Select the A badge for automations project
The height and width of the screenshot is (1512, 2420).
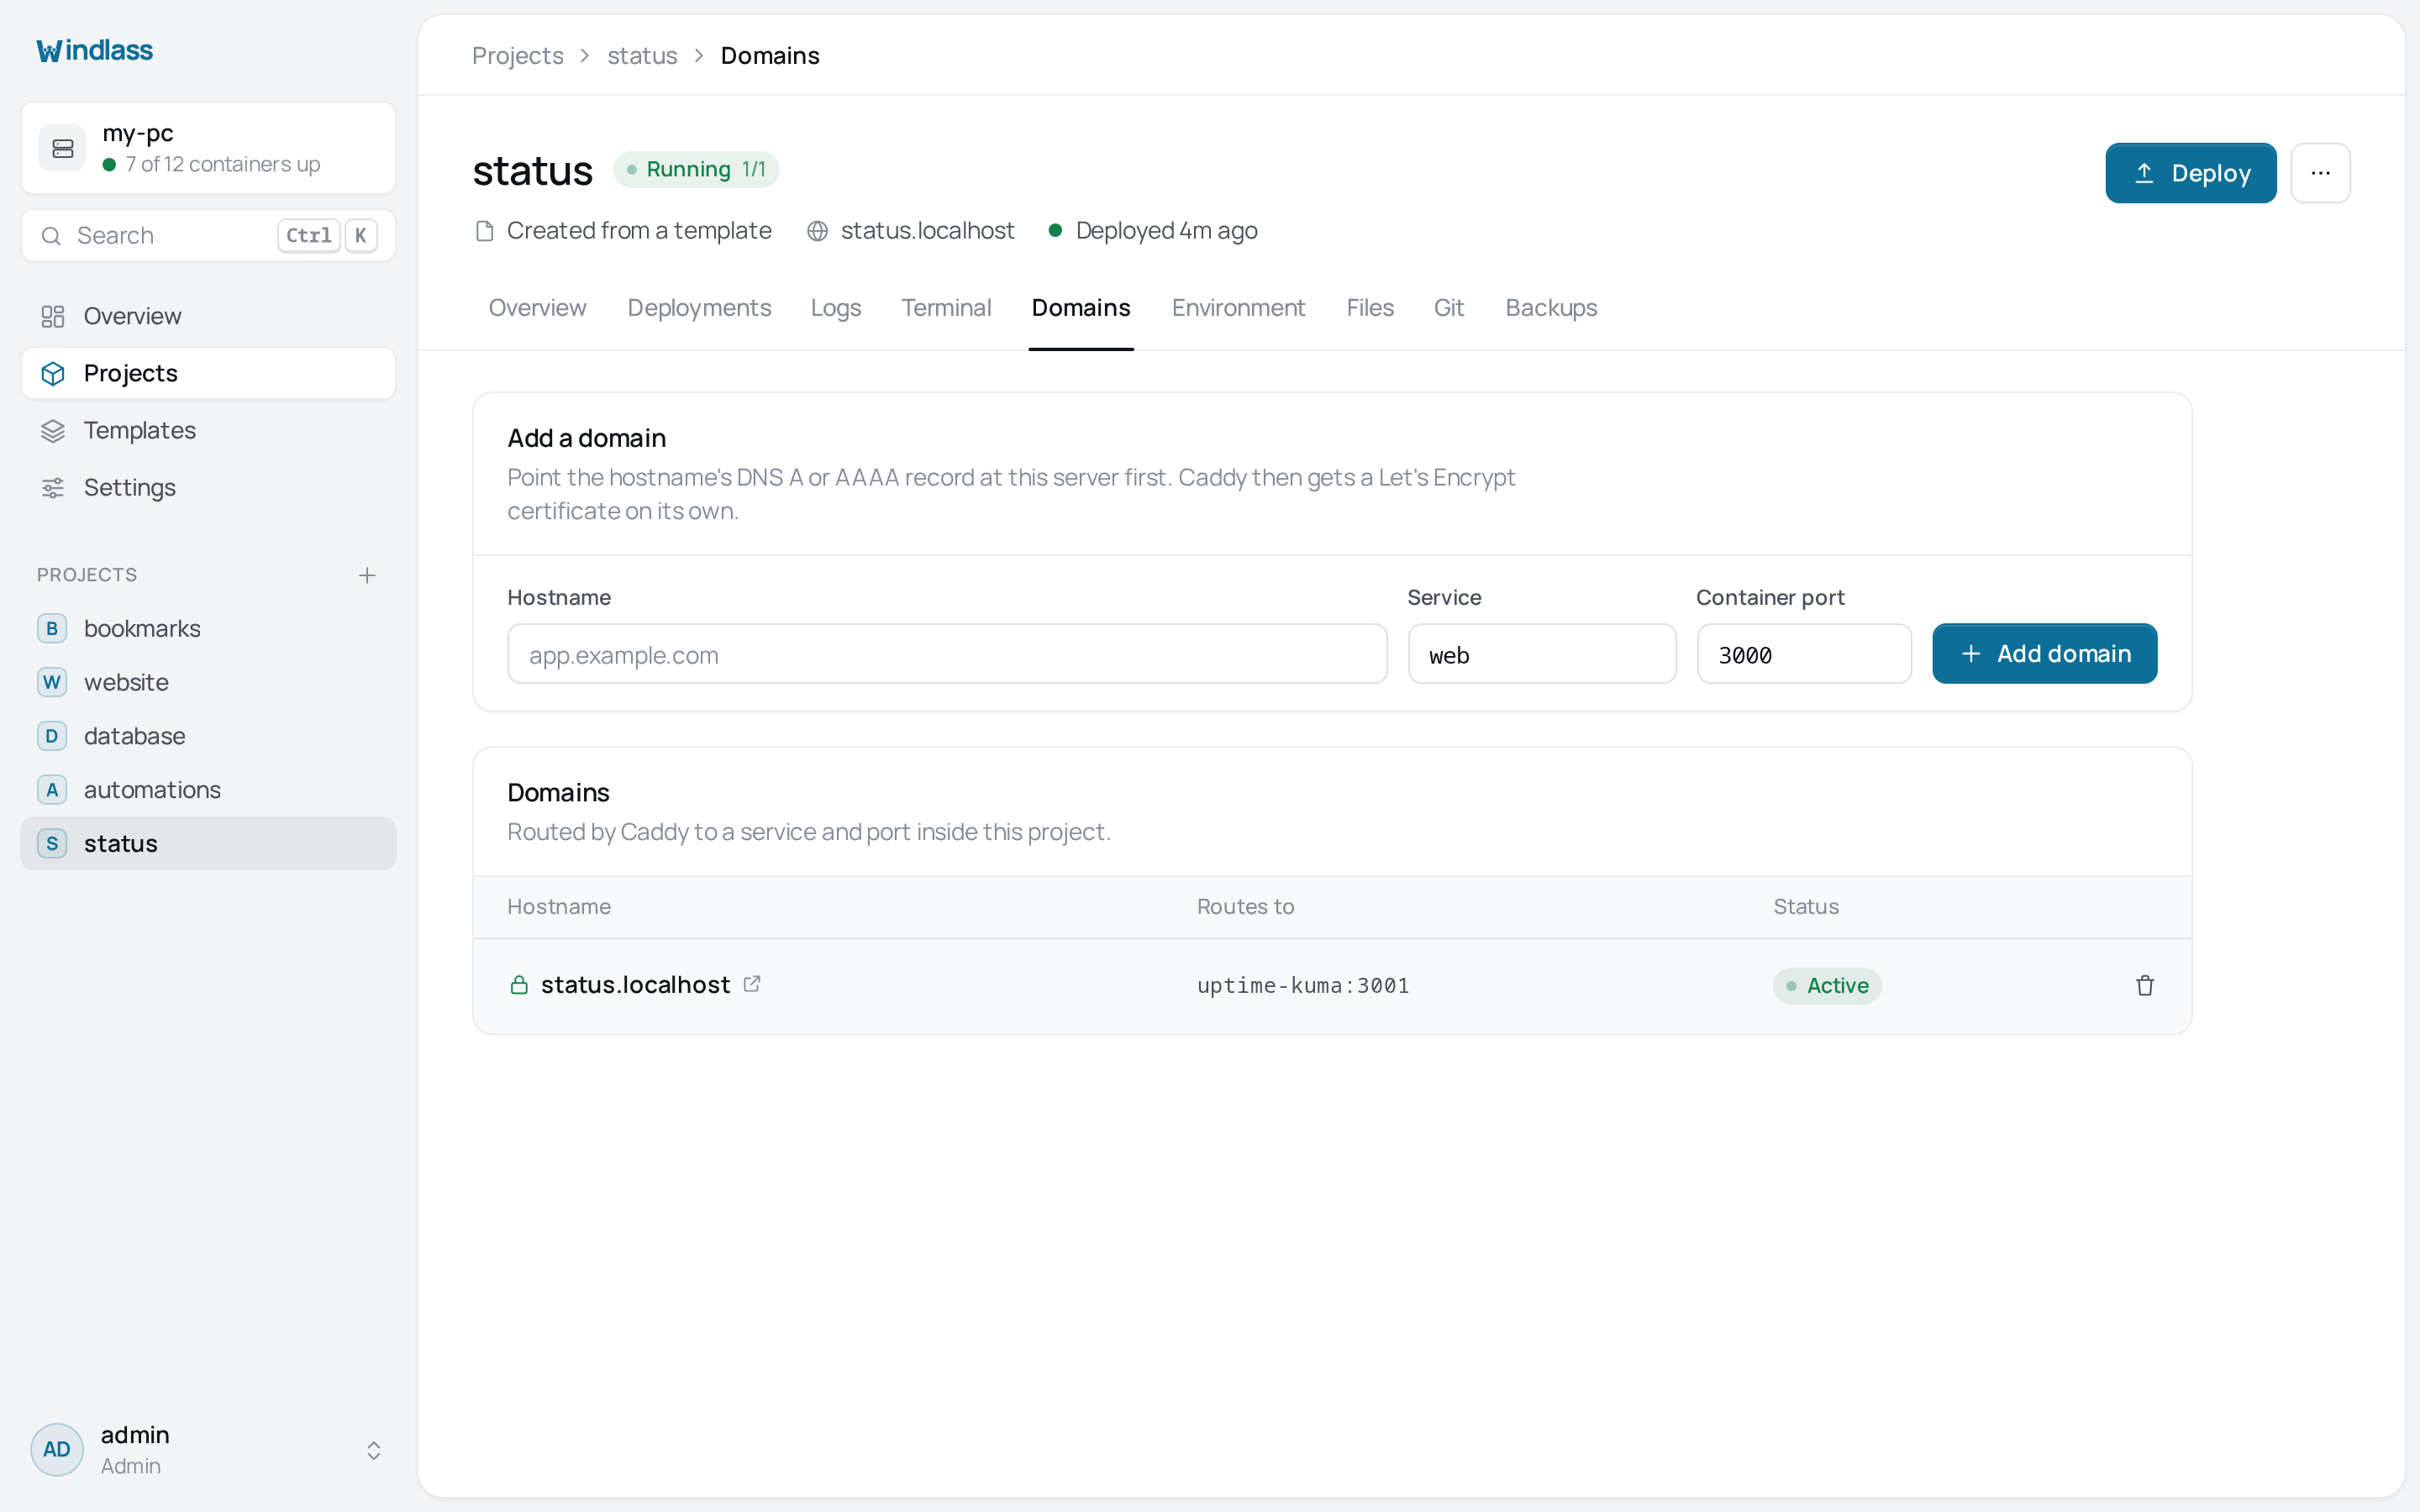click(52, 790)
